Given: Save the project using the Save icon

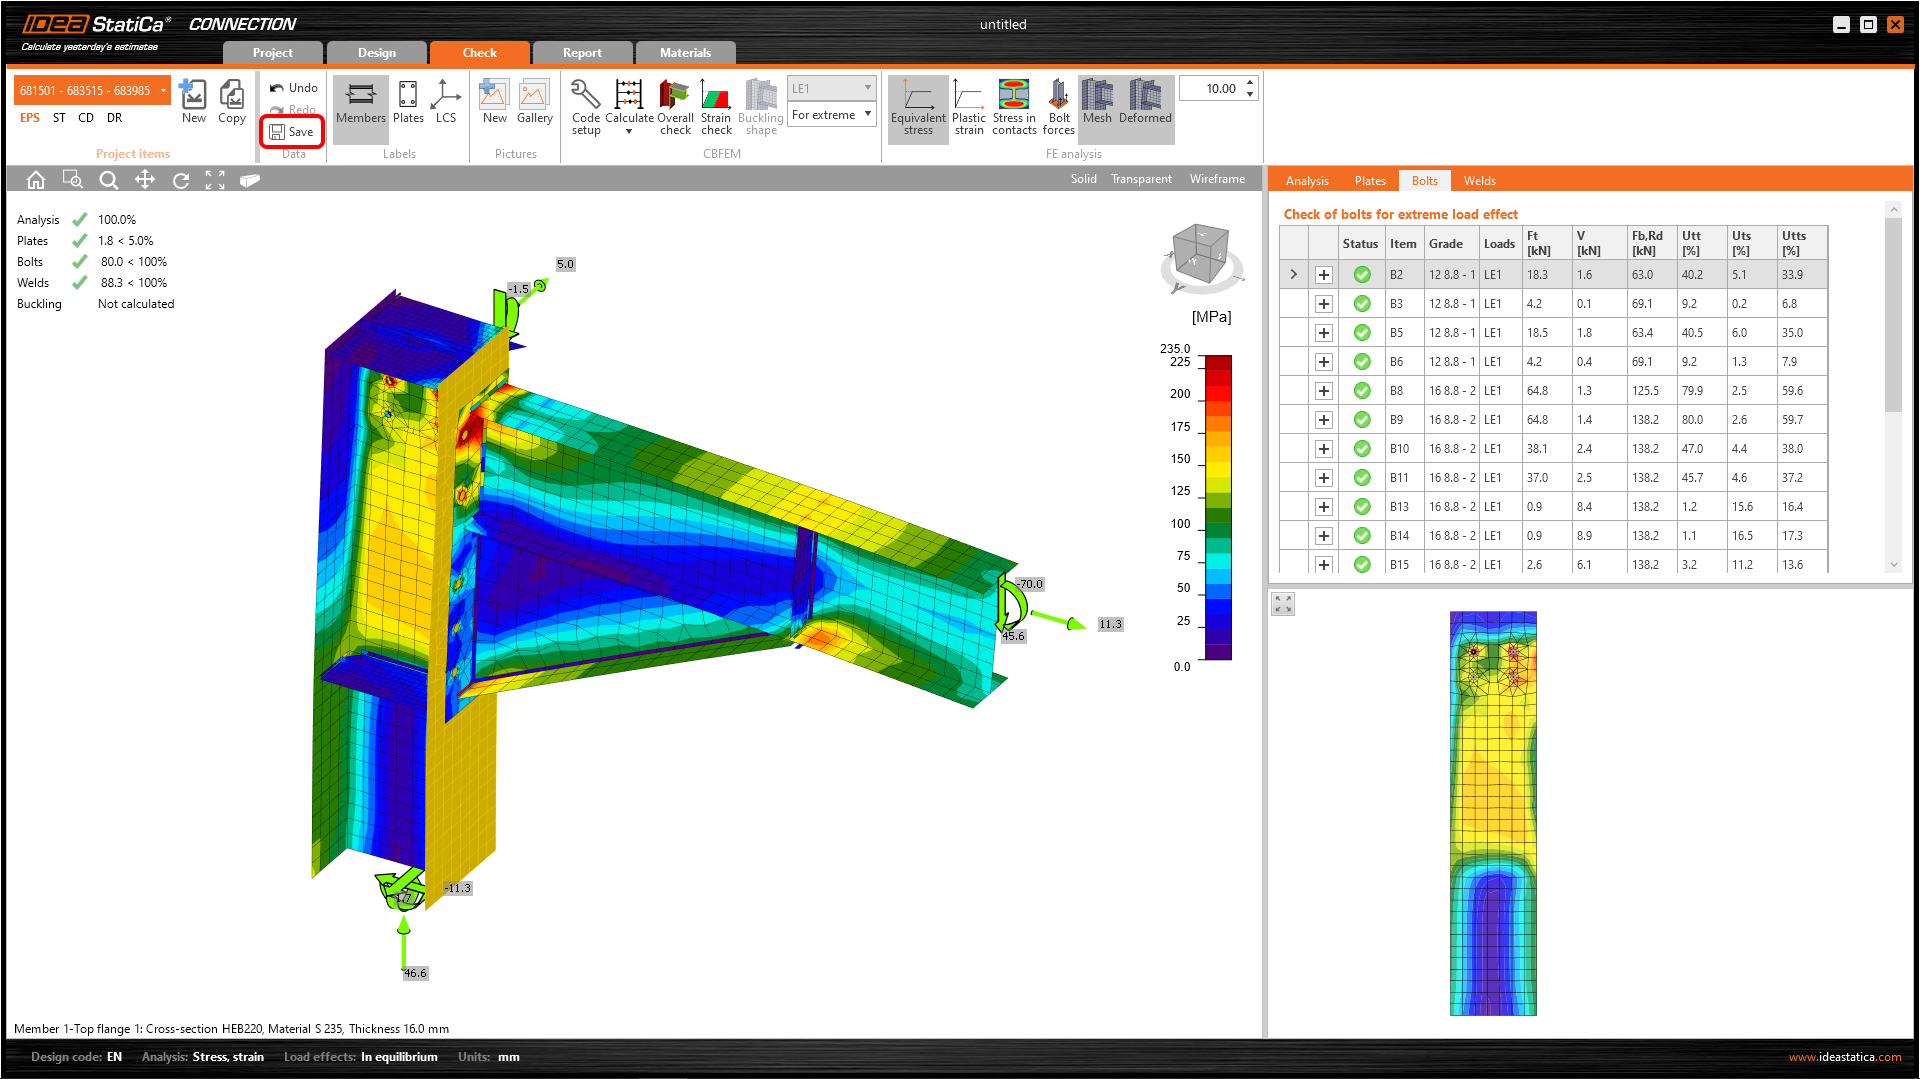Looking at the screenshot, I should pyautogui.click(x=292, y=131).
